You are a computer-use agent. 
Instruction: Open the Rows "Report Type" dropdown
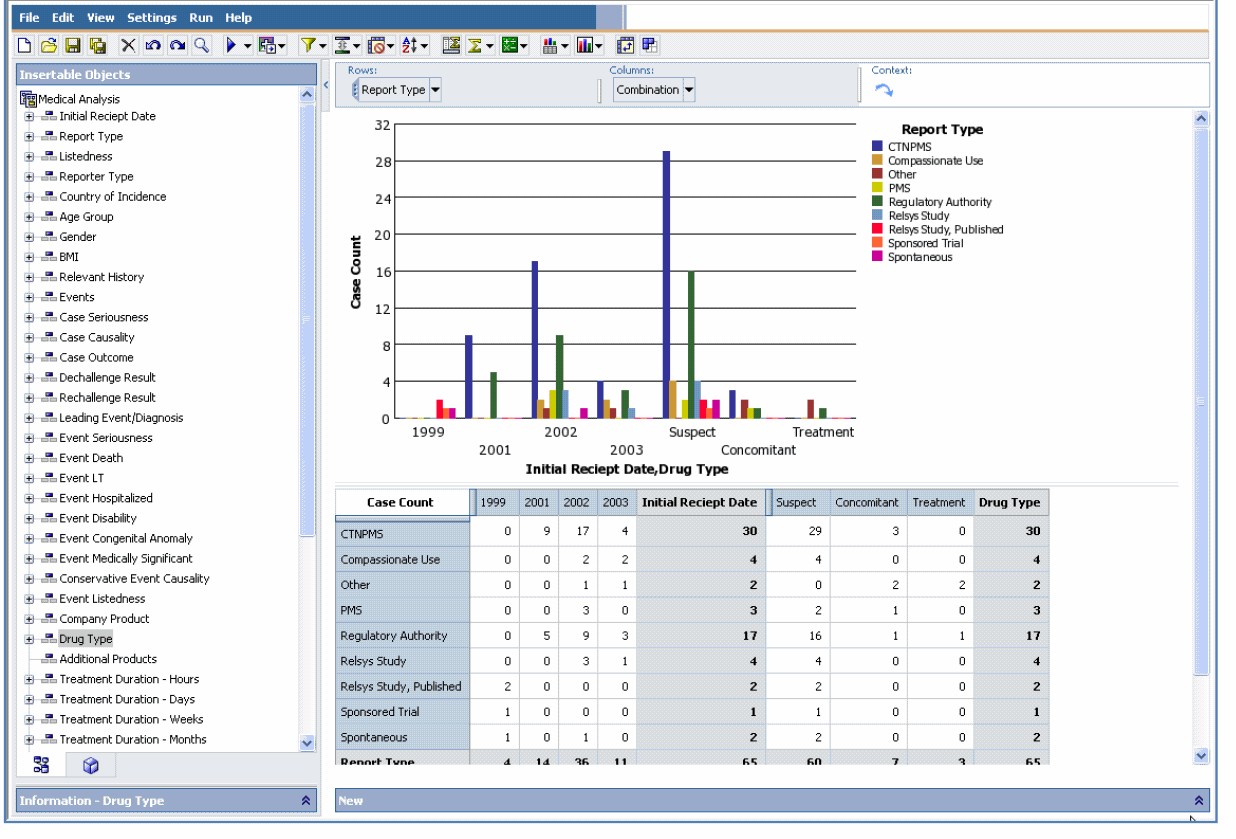point(436,89)
